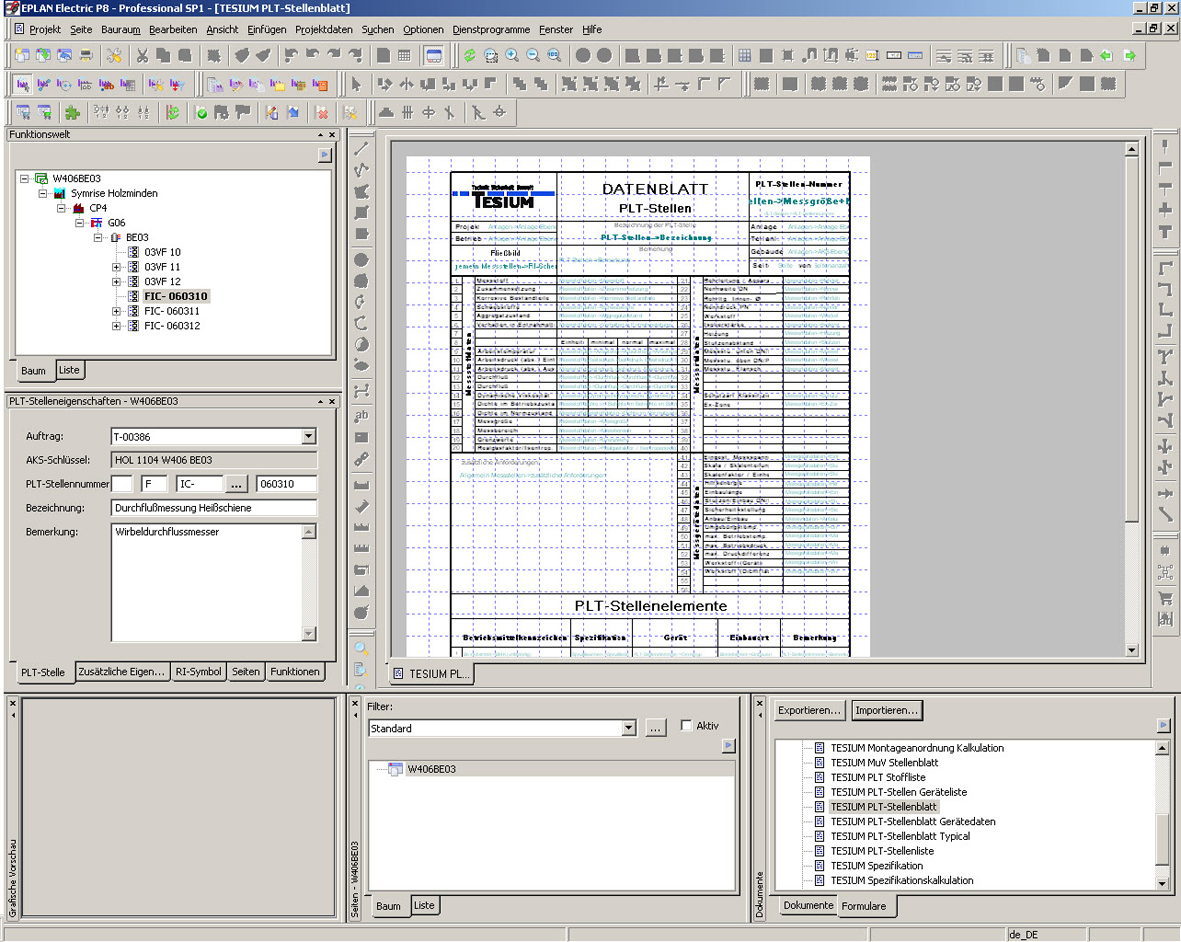This screenshot has height=942, width=1181.
Task: Click the document list scrollbar down arrow
Action: pyautogui.click(x=1162, y=883)
